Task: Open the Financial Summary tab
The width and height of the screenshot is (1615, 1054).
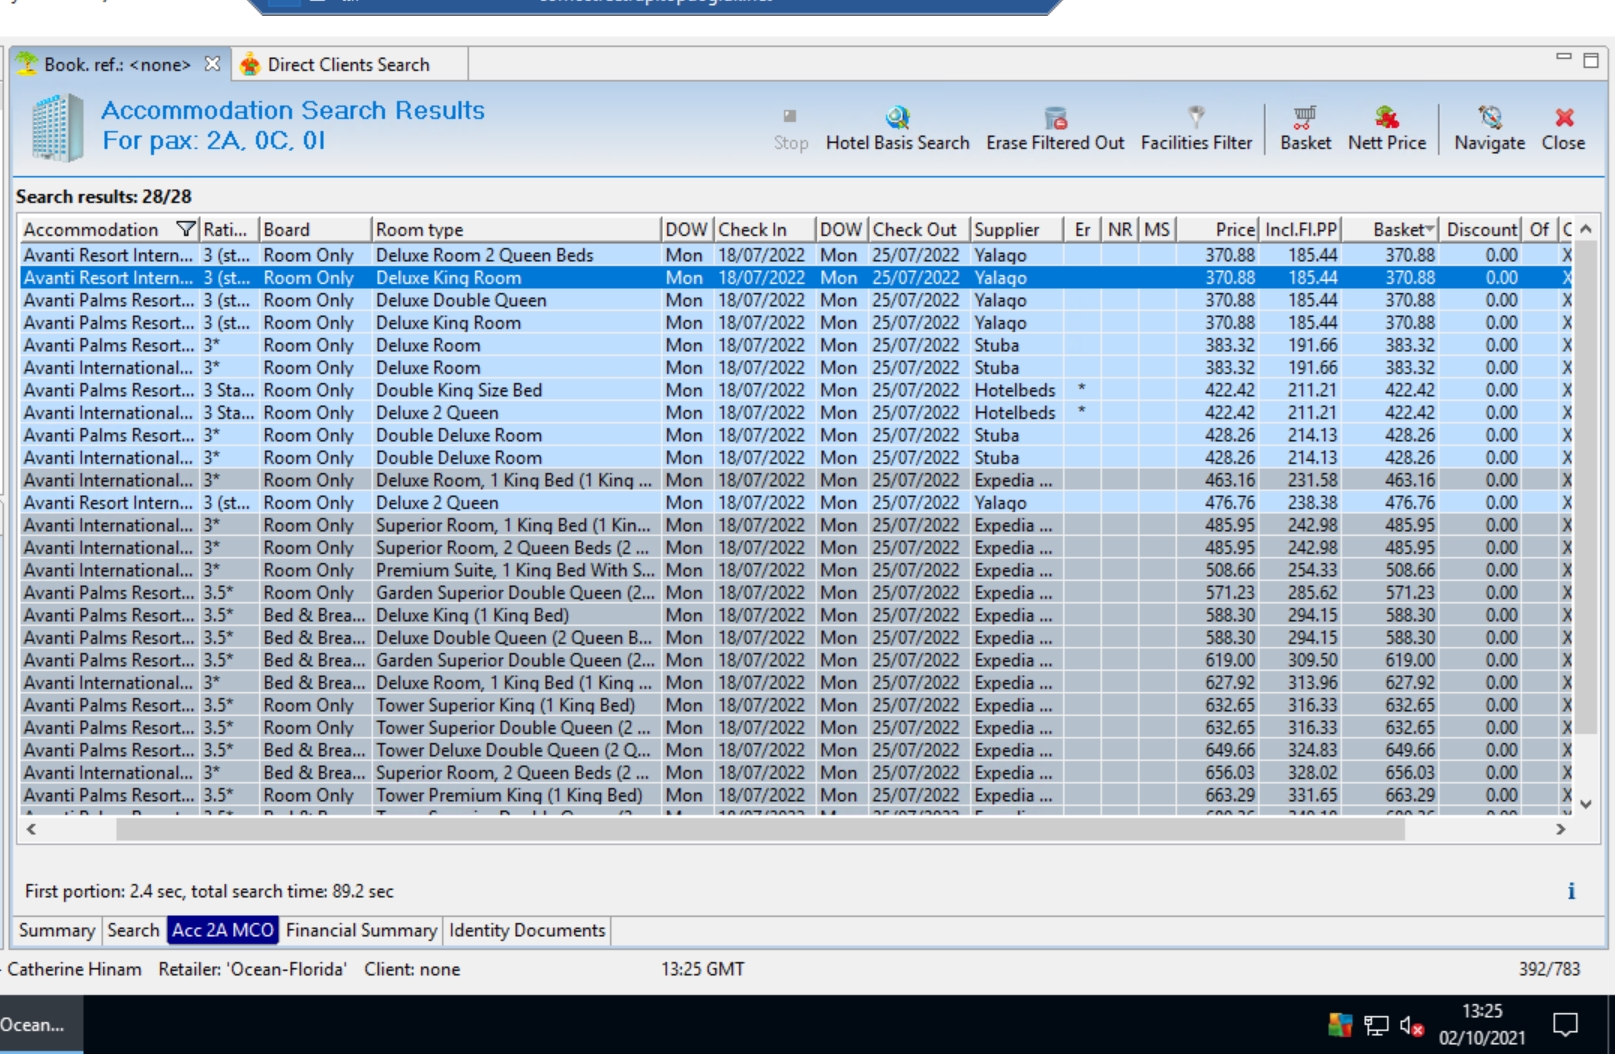Action: (x=361, y=930)
